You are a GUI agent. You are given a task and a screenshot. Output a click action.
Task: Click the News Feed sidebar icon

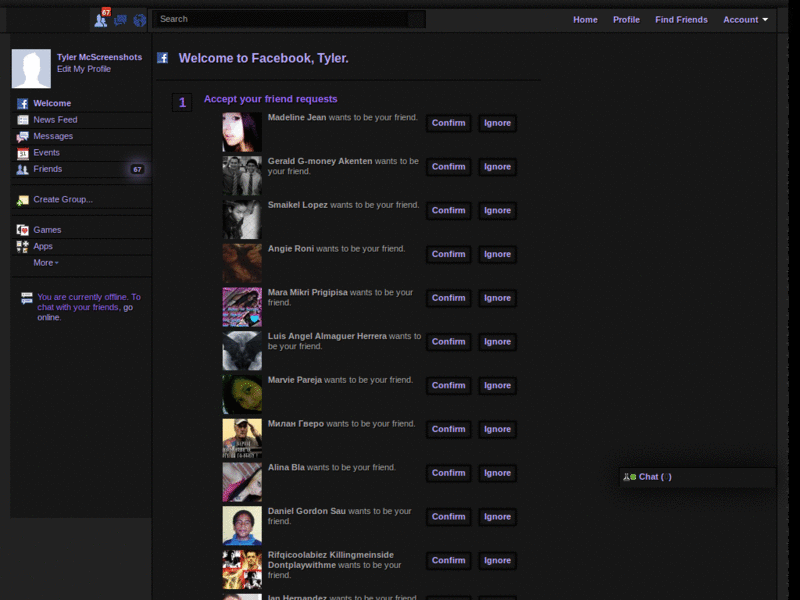tap(22, 120)
